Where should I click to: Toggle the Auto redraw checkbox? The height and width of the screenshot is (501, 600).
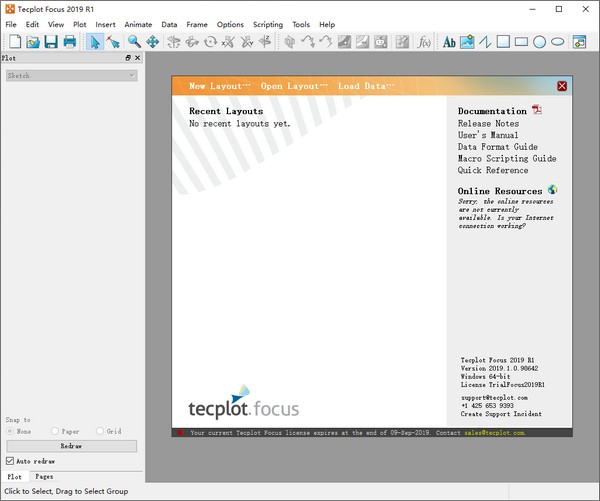[10, 461]
